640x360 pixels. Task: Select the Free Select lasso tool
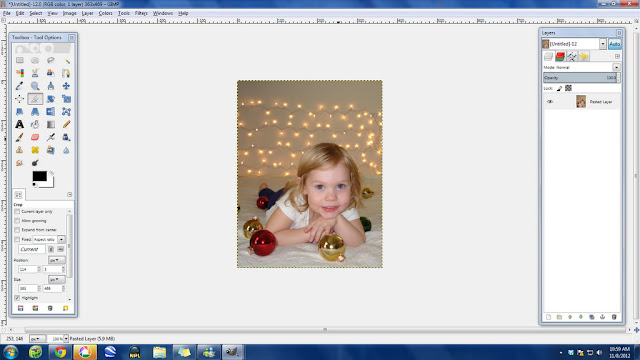point(51,60)
